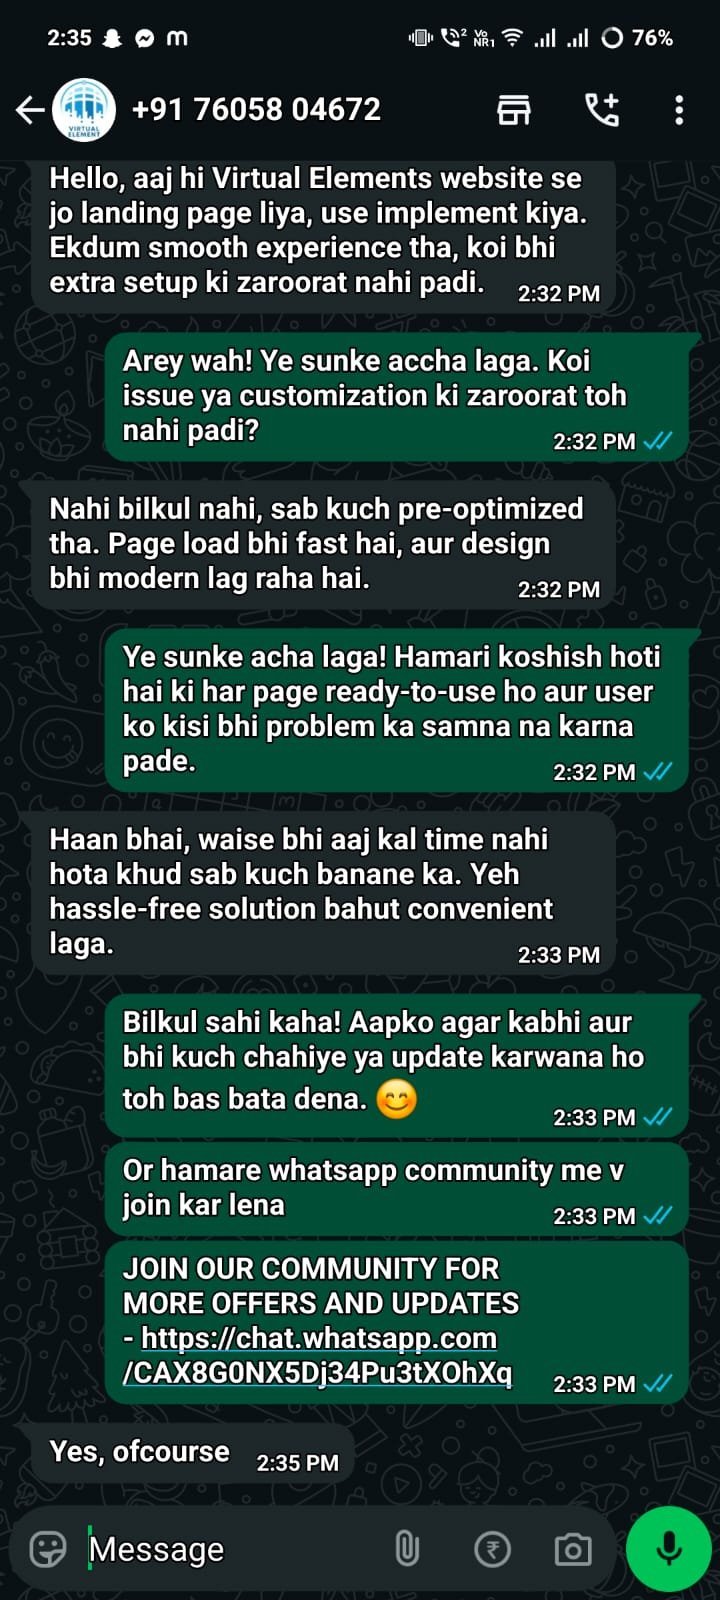Tap the Snapchat notification icon in status bar

[x=113, y=38]
